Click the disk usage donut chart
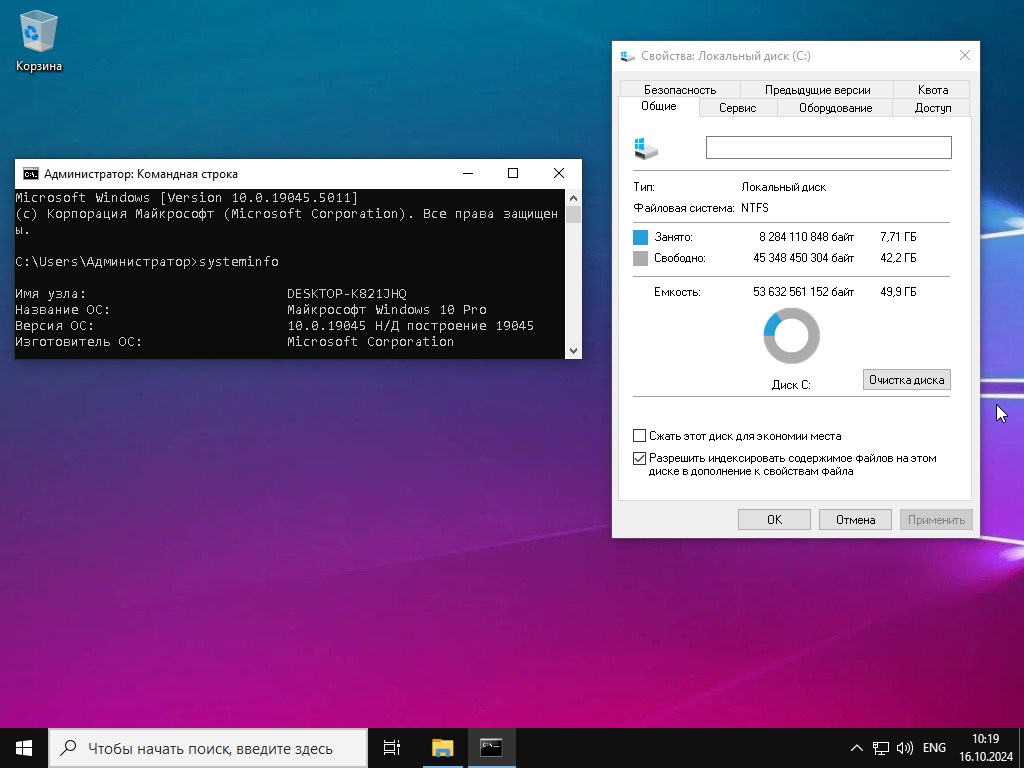Screen dimensions: 1024x768 [791, 336]
